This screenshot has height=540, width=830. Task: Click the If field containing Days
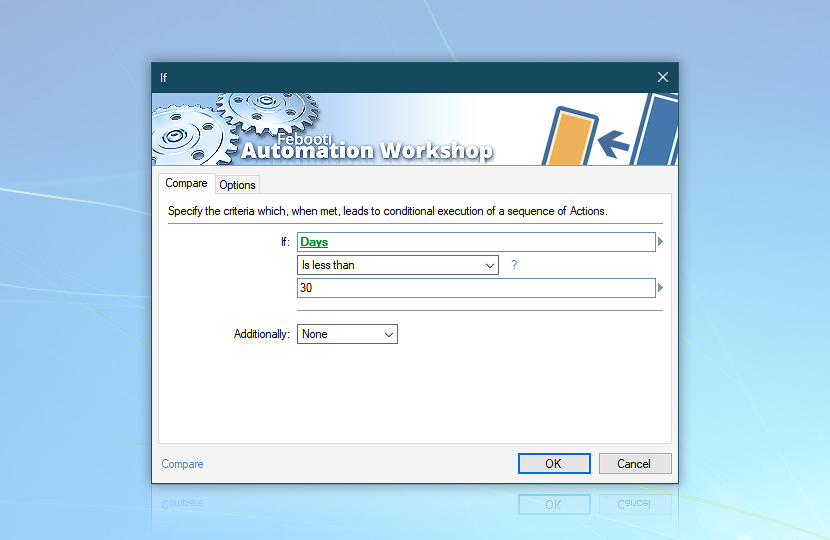(476, 242)
